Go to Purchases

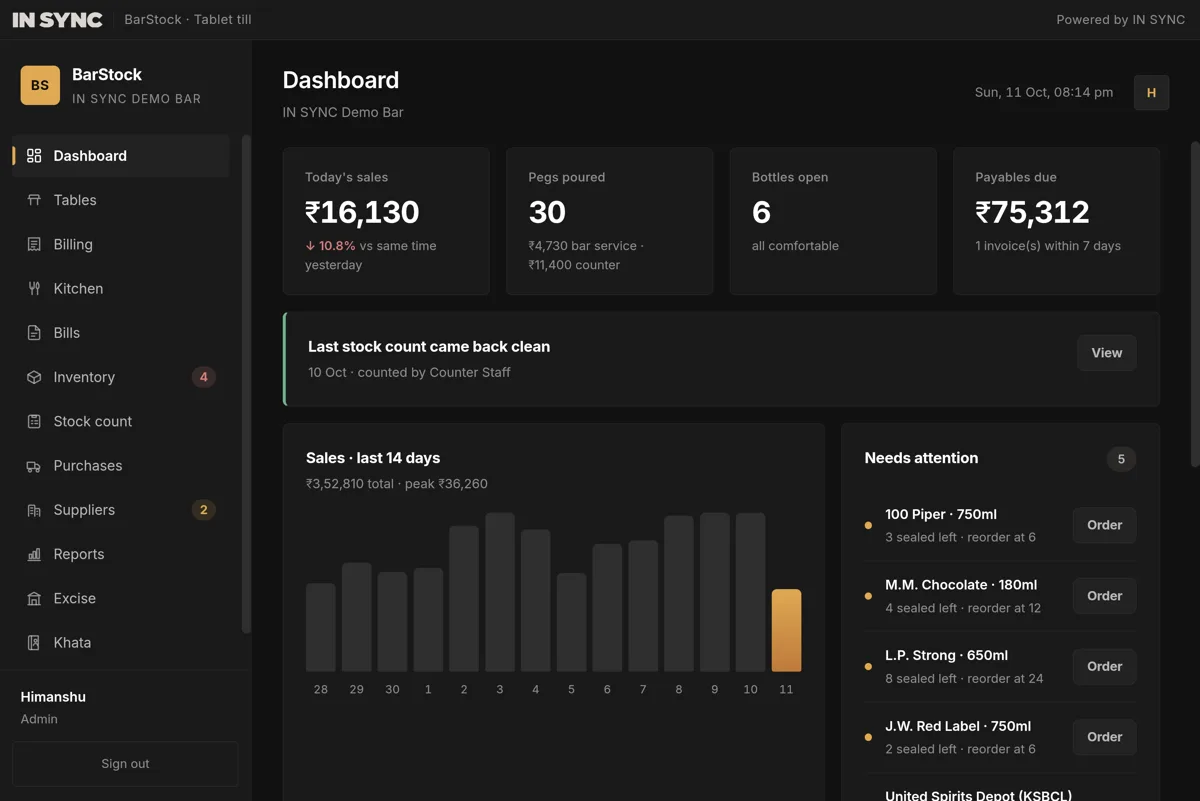(121, 466)
